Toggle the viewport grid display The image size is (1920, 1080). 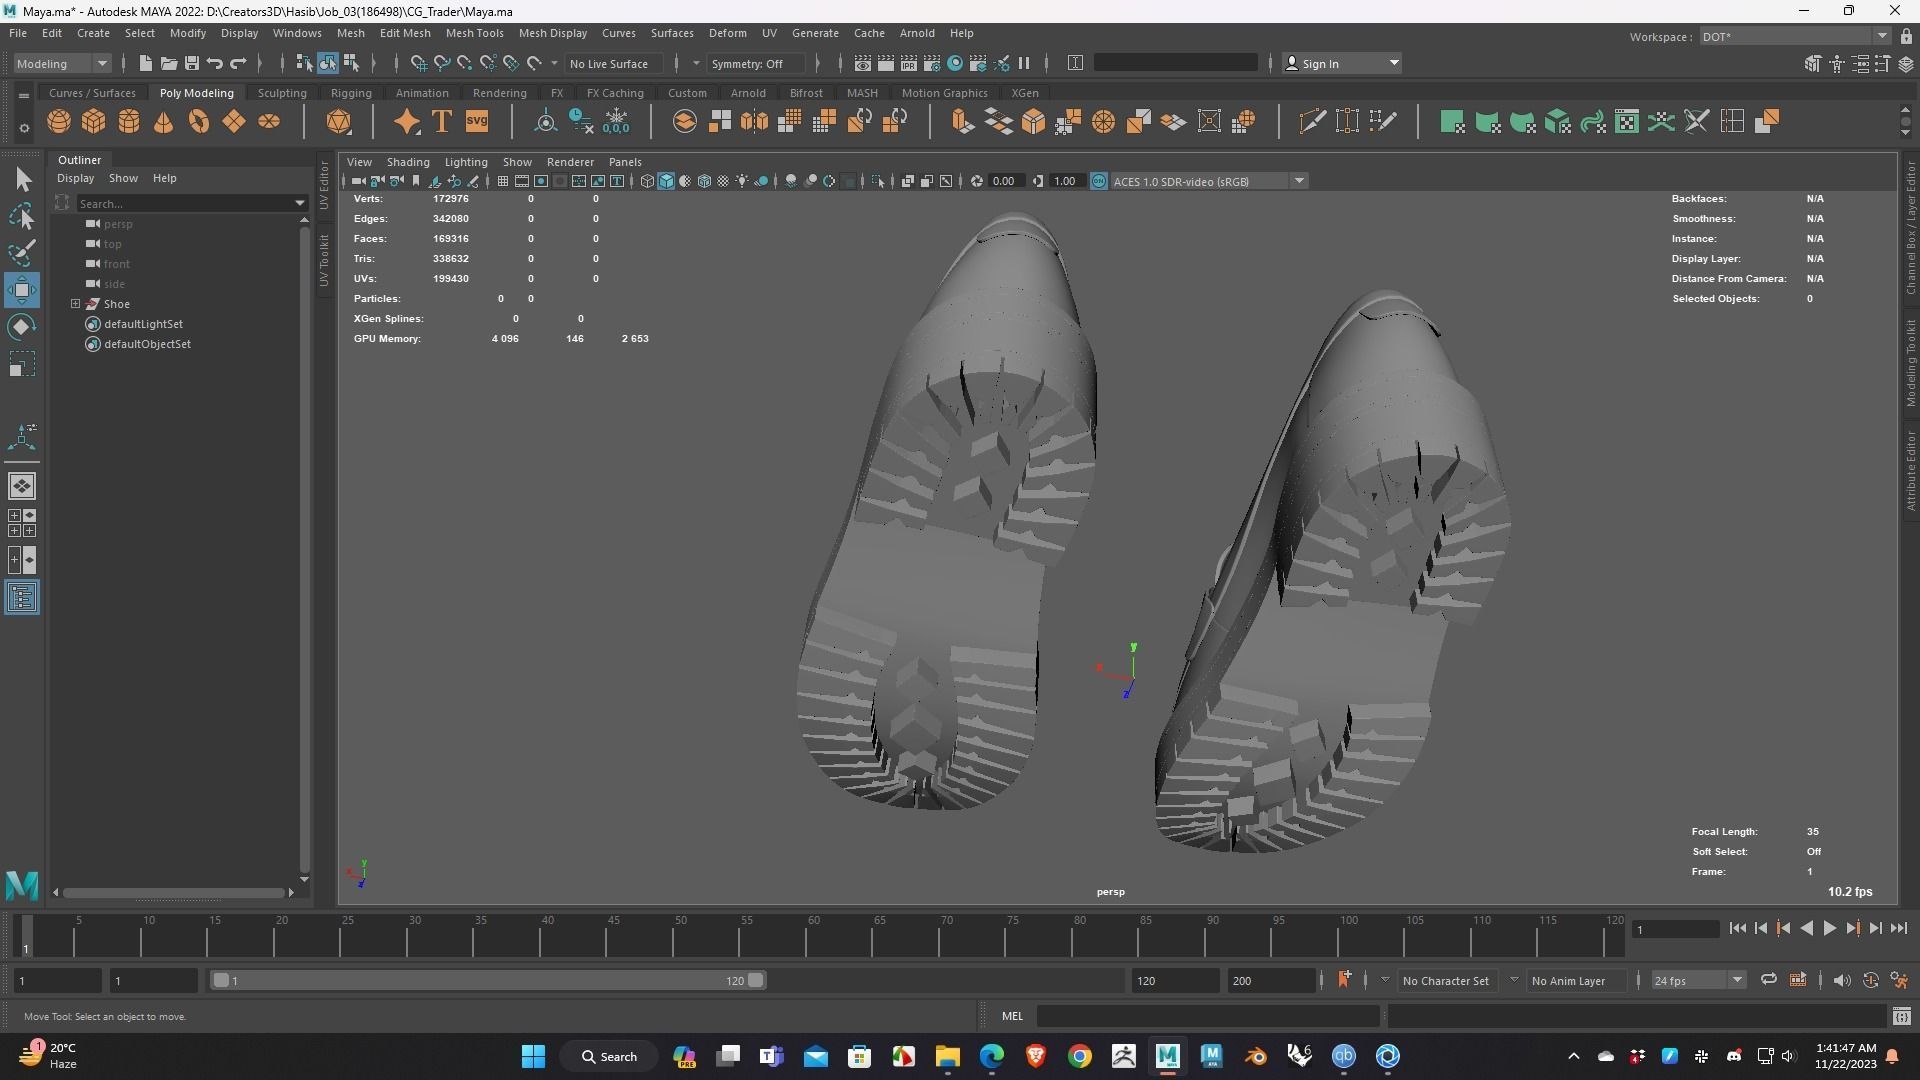(503, 181)
